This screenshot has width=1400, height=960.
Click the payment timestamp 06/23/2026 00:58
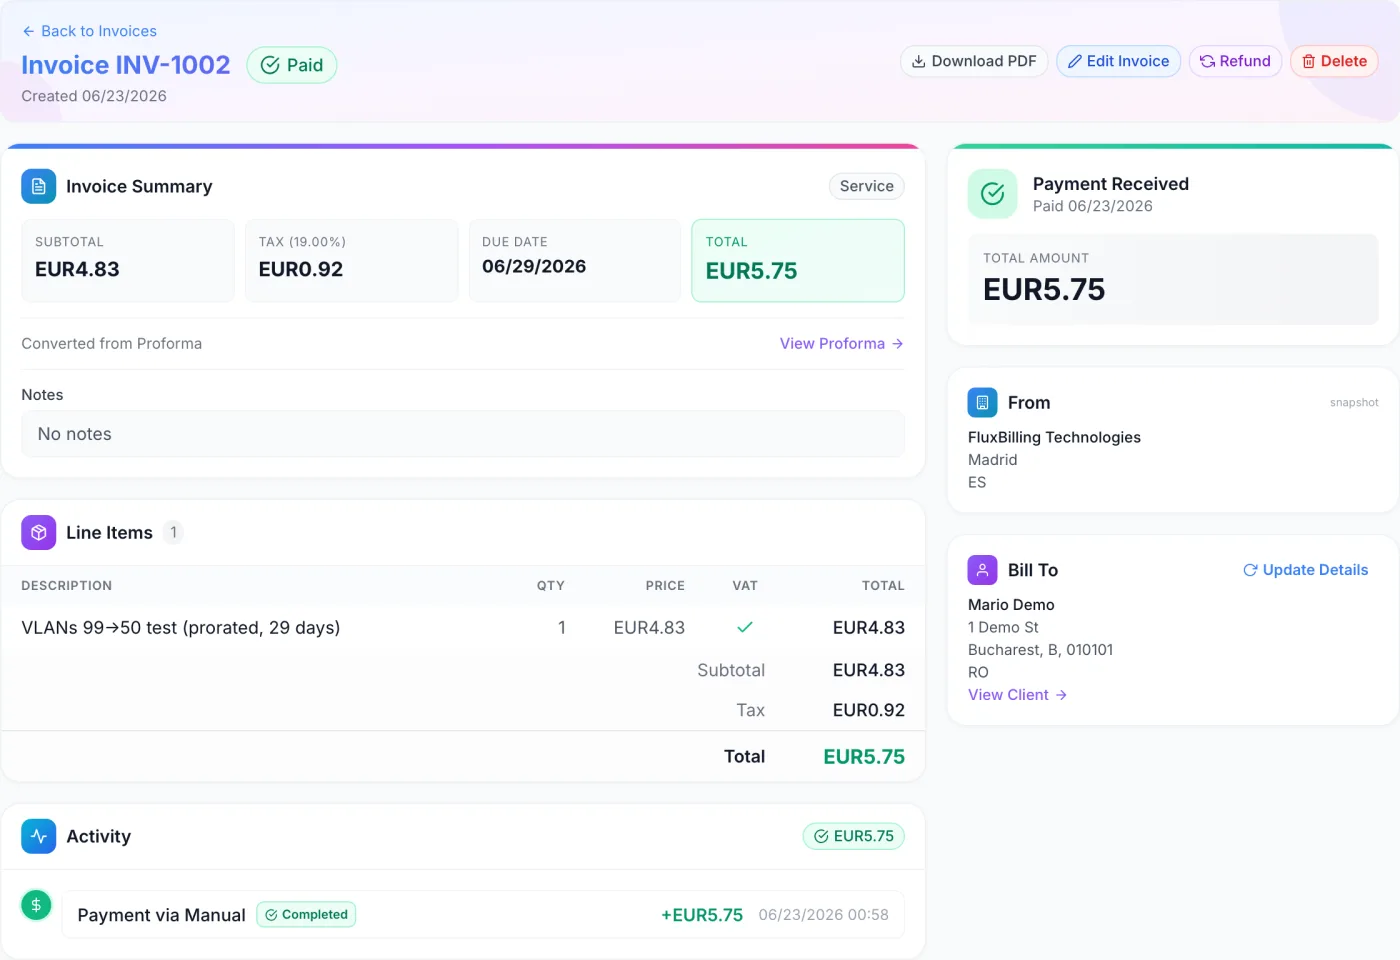[823, 915]
